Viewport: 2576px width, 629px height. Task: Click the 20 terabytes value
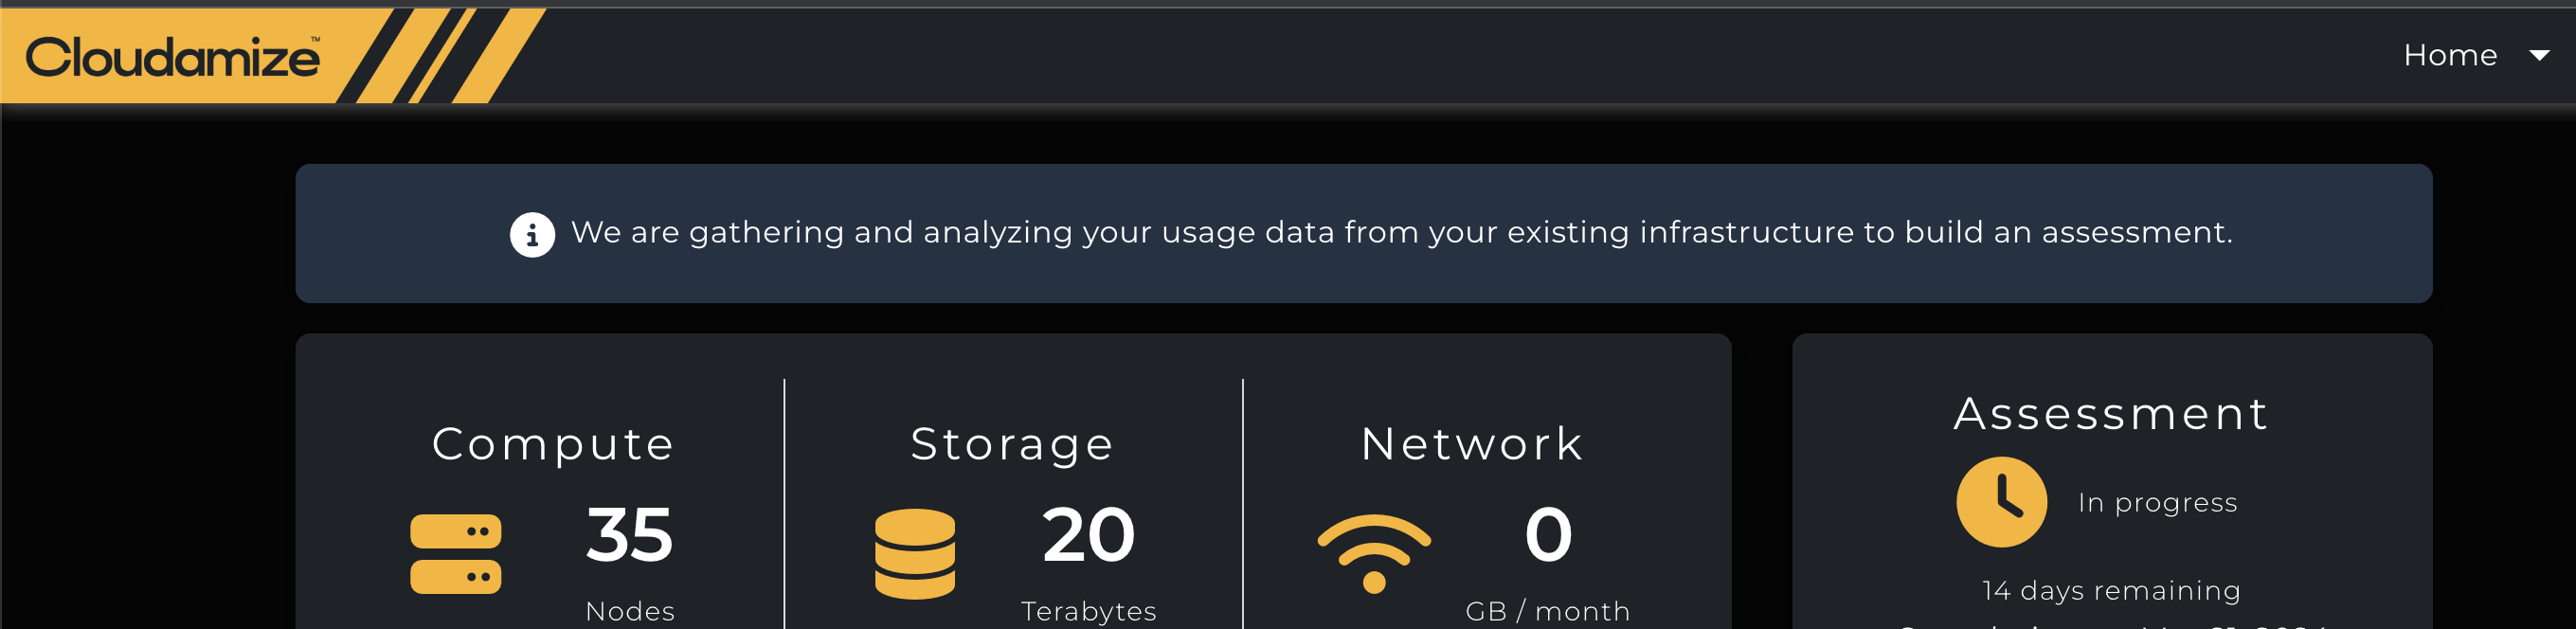pyautogui.click(x=1088, y=534)
